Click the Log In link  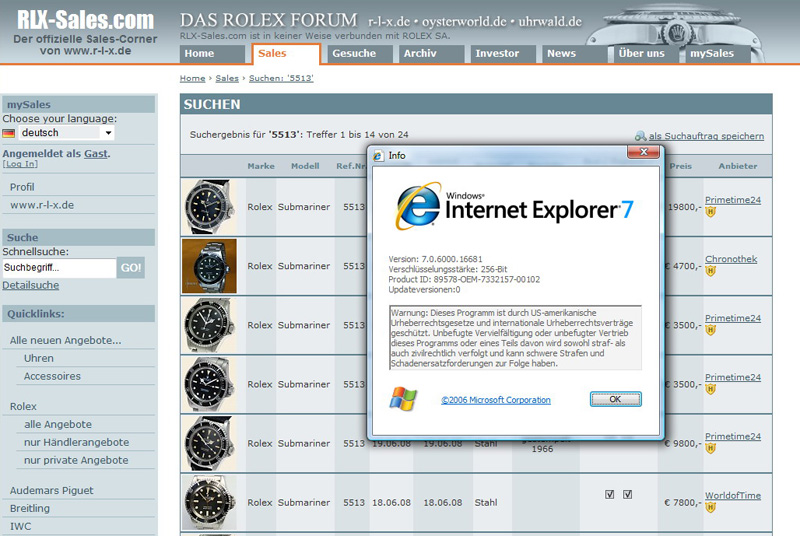(20, 164)
